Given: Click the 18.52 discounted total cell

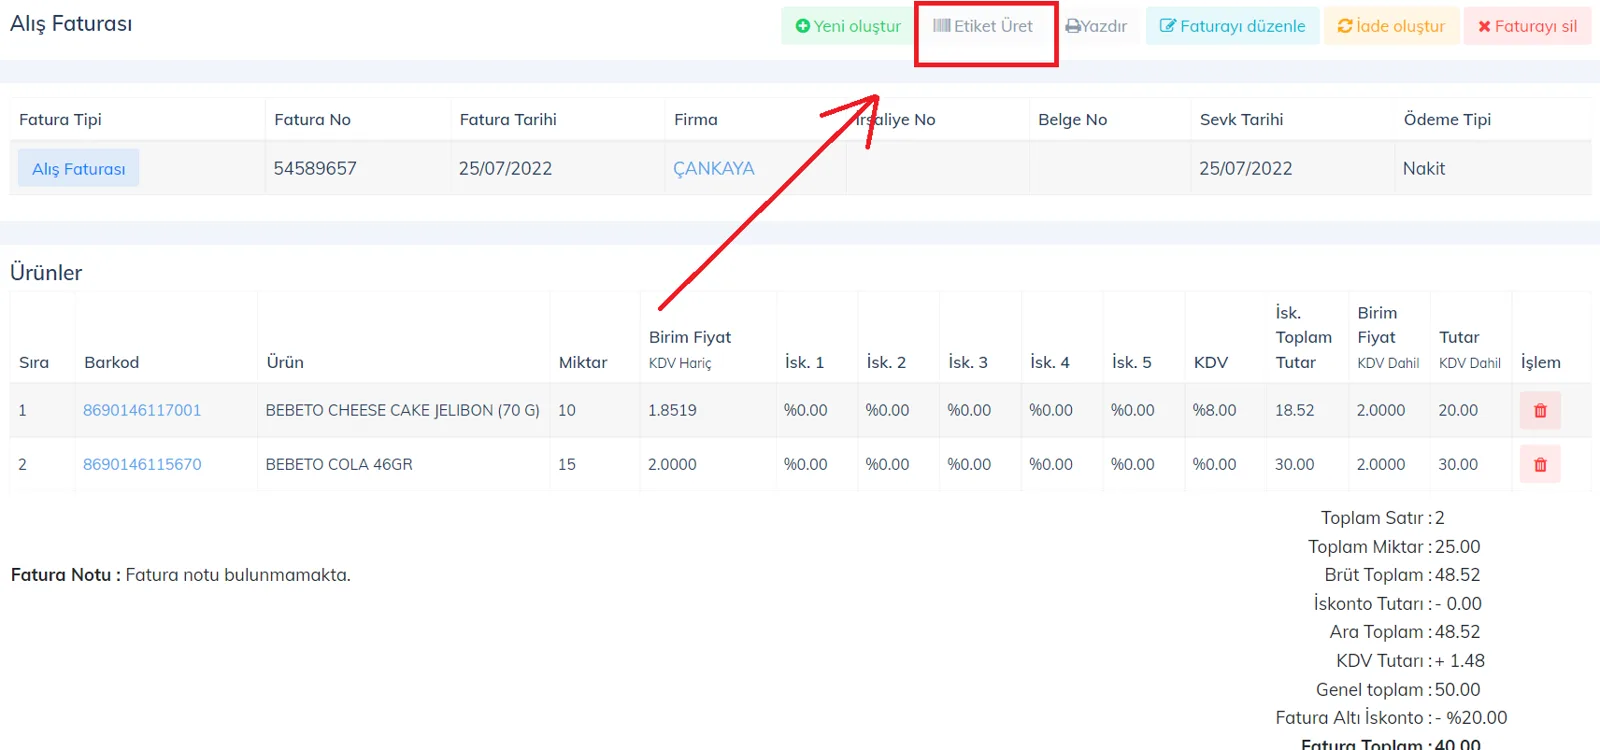Looking at the screenshot, I should tap(1294, 410).
